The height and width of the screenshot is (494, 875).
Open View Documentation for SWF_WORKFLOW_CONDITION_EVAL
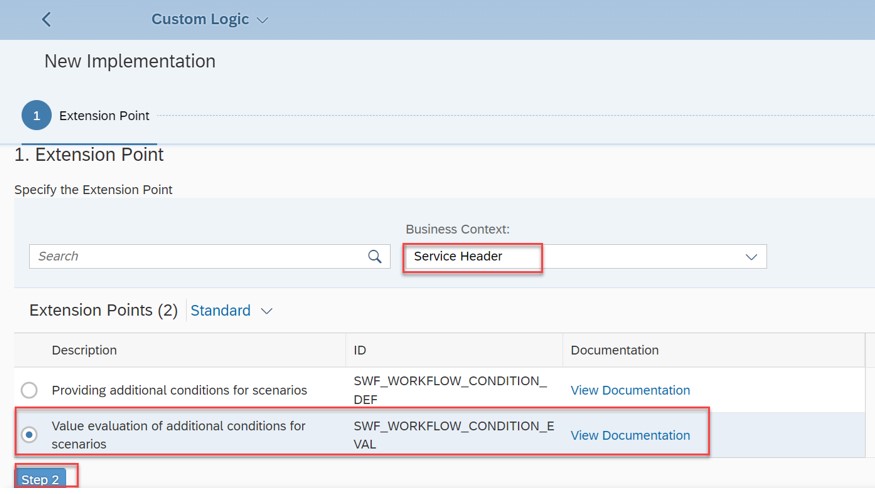pyautogui.click(x=630, y=435)
